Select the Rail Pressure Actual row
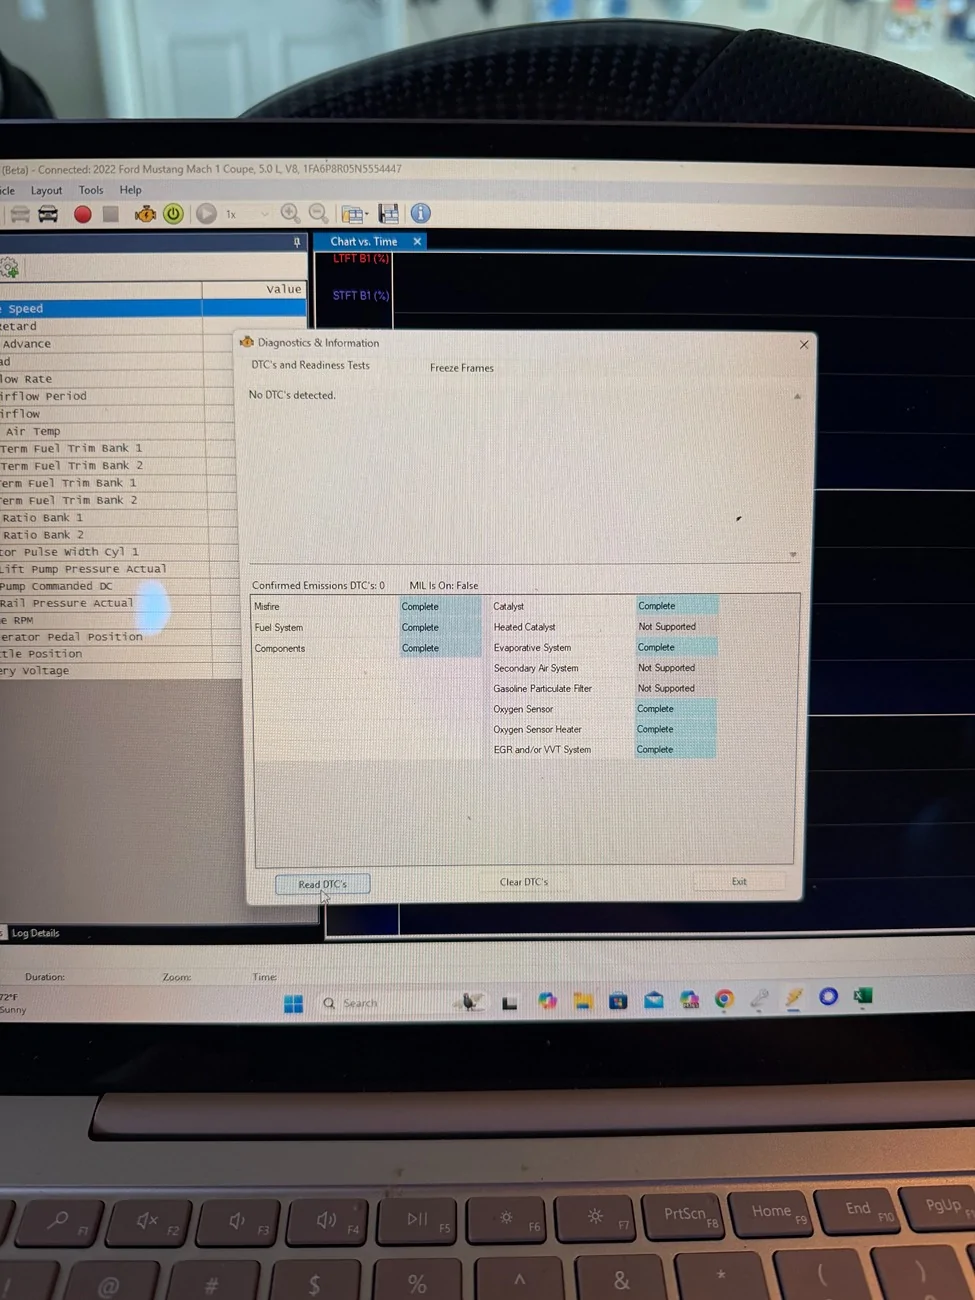Image resolution: width=975 pixels, height=1300 pixels. [x=120, y=603]
